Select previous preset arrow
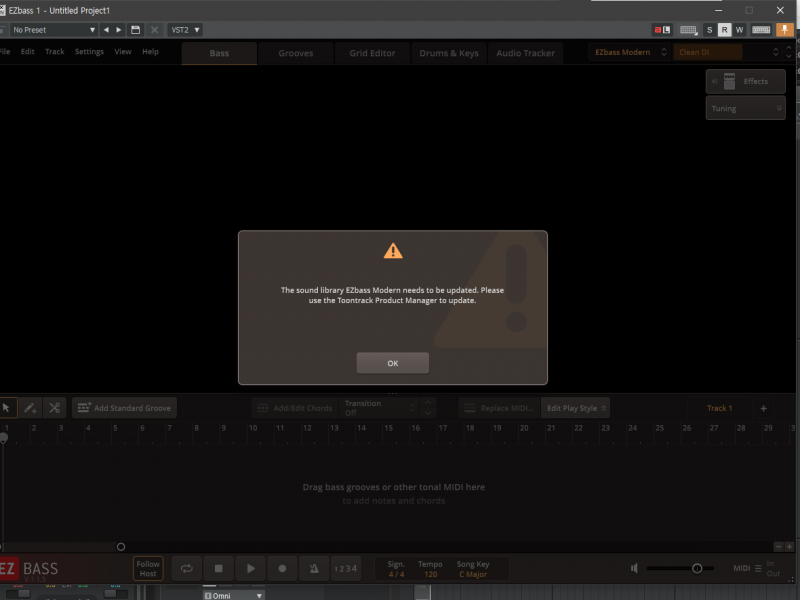Screen dimensions: 800x600 point(106,30)
